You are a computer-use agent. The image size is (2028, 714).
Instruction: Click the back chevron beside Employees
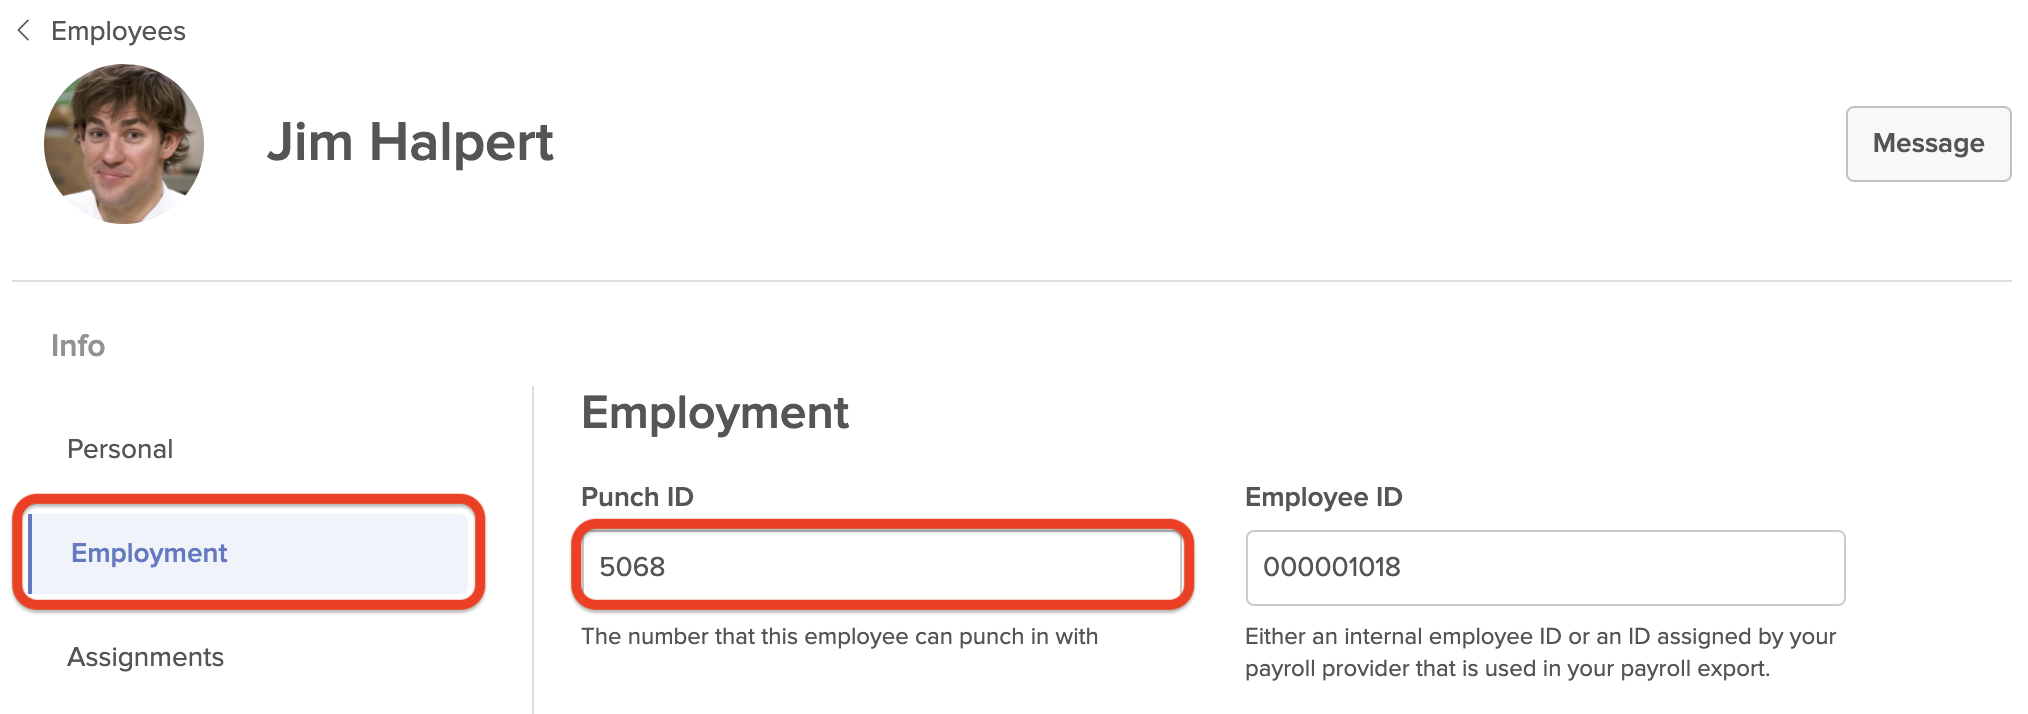24,31
